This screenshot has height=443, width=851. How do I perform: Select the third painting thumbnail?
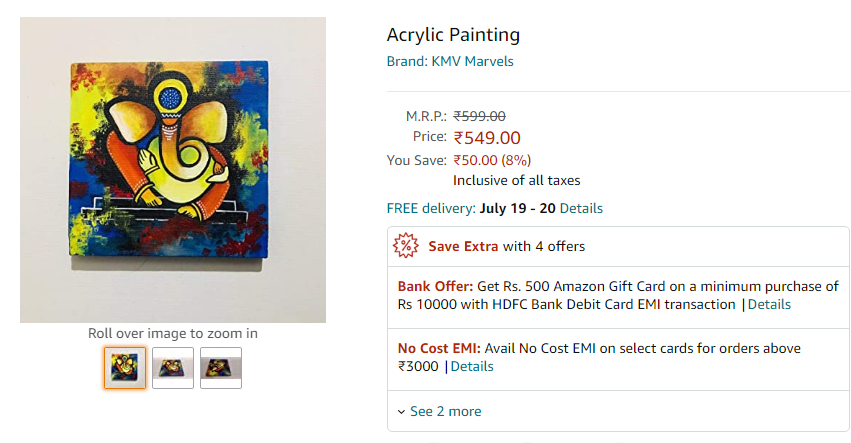tap(221, 368)
